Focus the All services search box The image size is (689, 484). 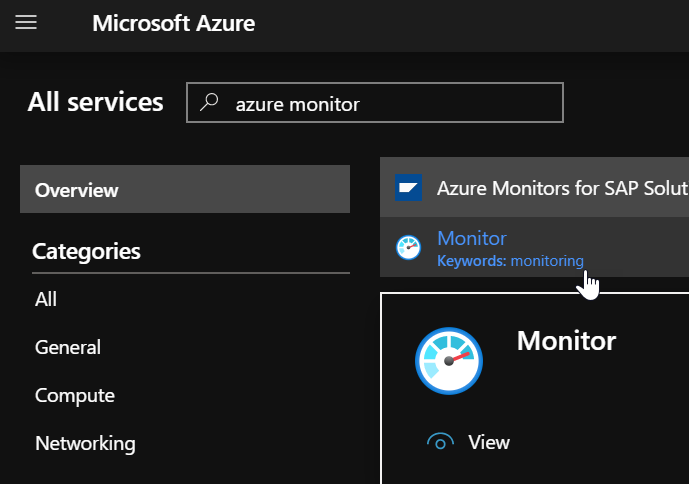click(390, 103)
